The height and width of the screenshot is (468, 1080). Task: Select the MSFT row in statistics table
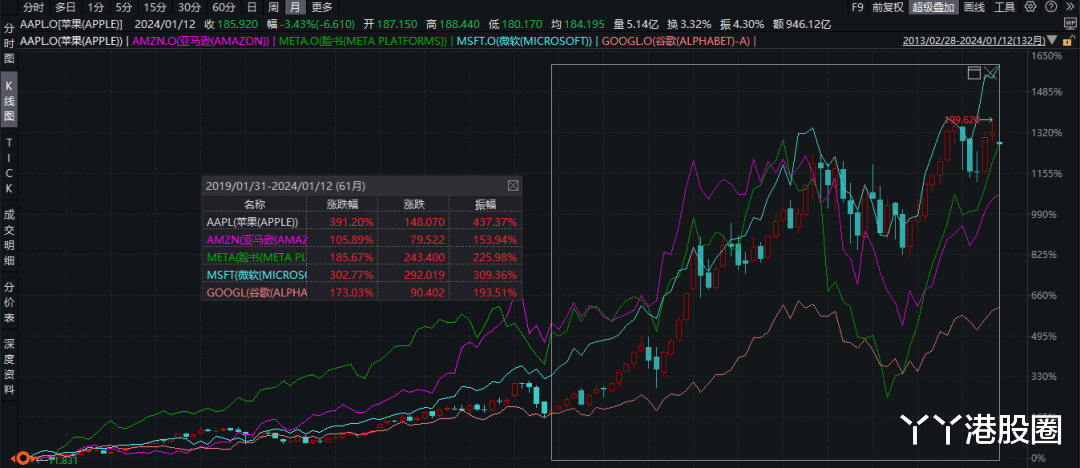click(x=362, y=274)
